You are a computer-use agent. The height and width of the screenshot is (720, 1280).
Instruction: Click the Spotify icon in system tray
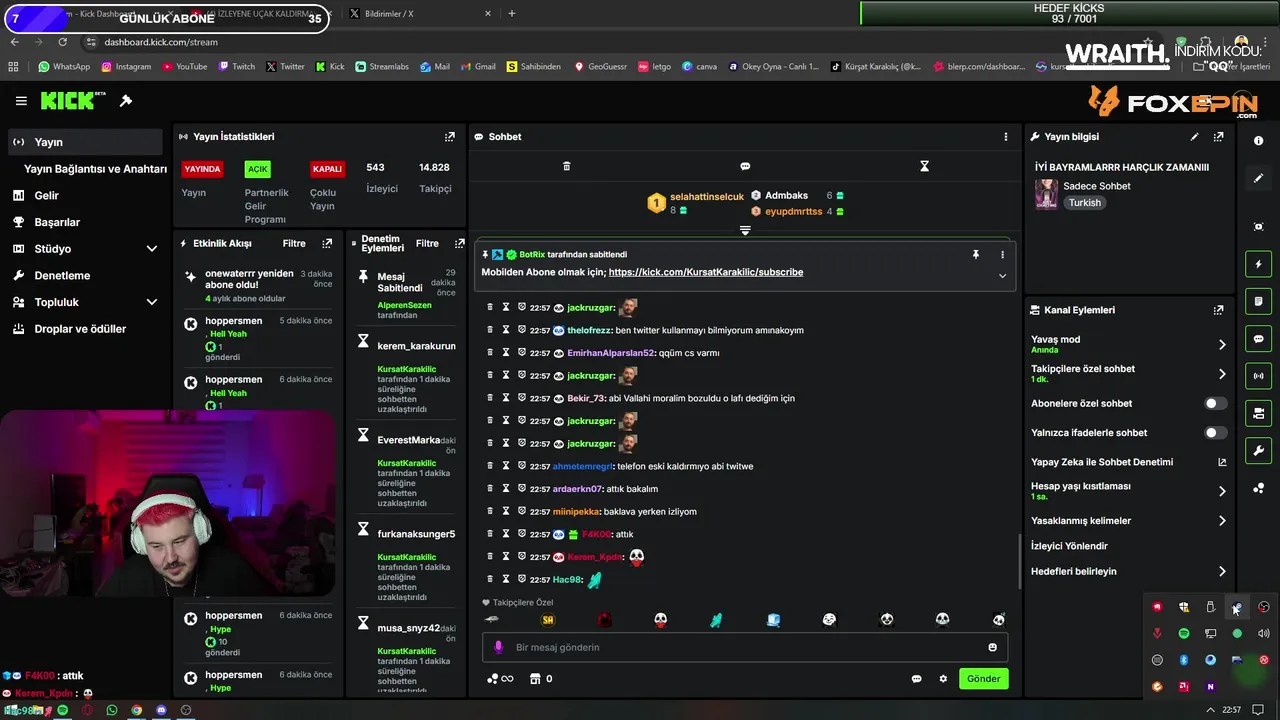coord(1184,633)
